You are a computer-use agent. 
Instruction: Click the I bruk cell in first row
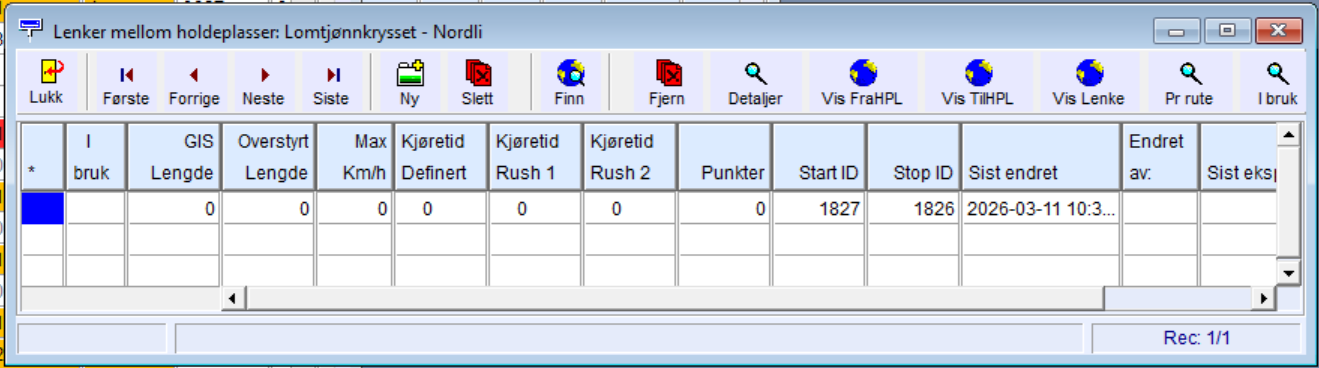tap(96, 208)
